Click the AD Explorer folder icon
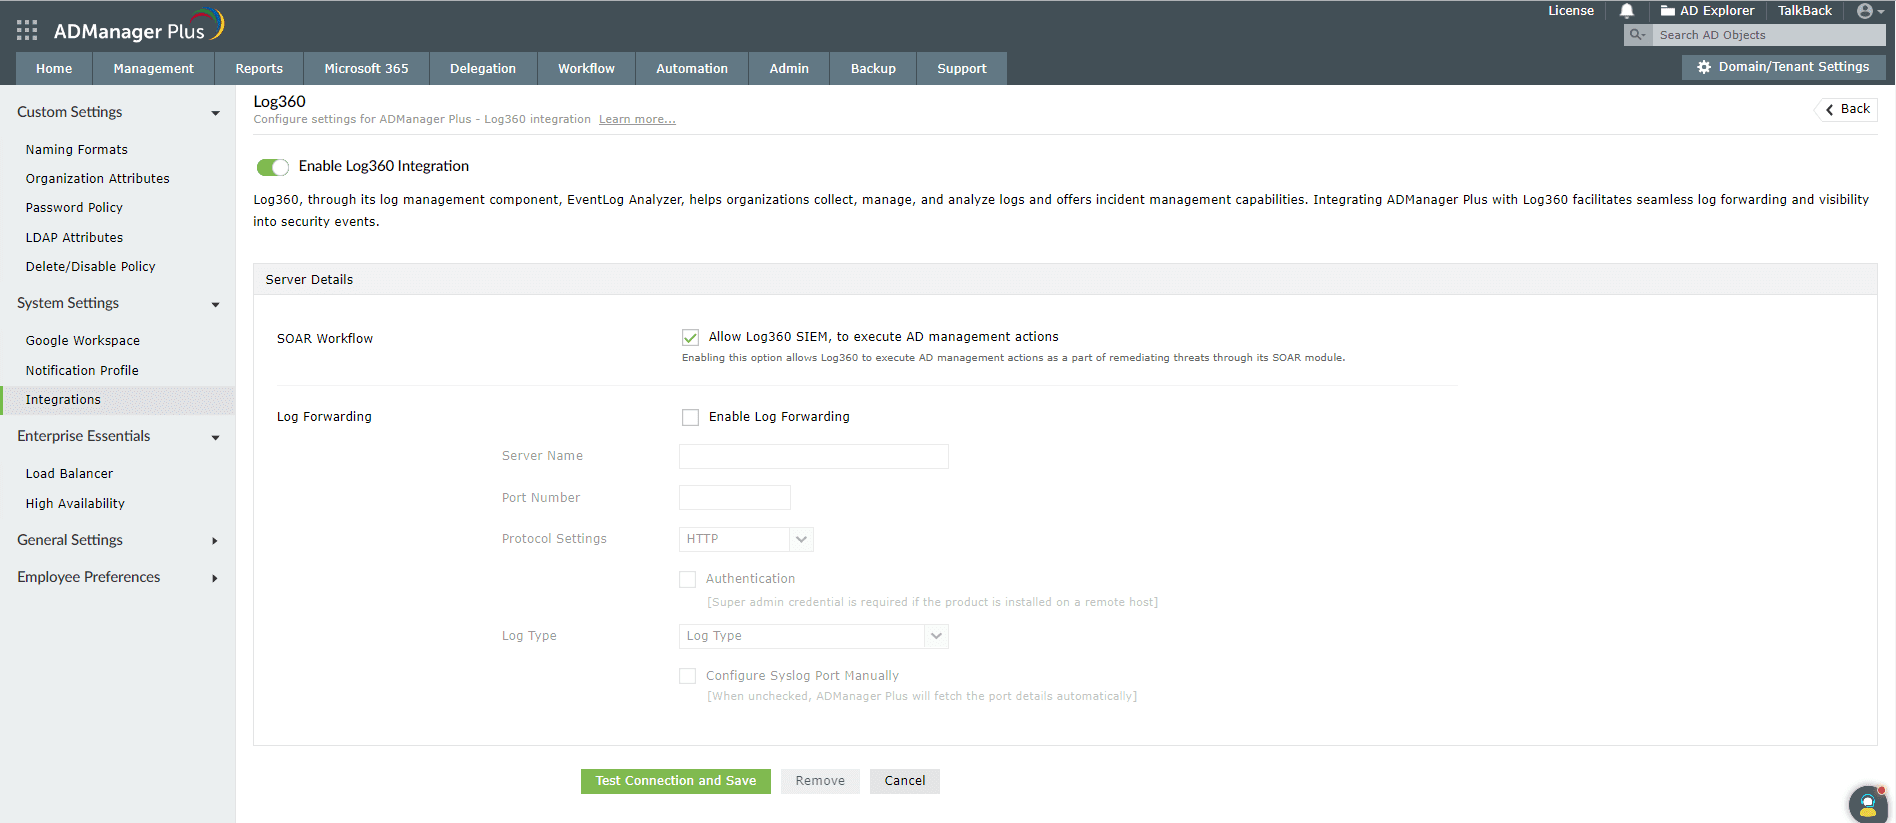Image resolution: width=1896 pixels, height=823 pixels. point(1667,11)
